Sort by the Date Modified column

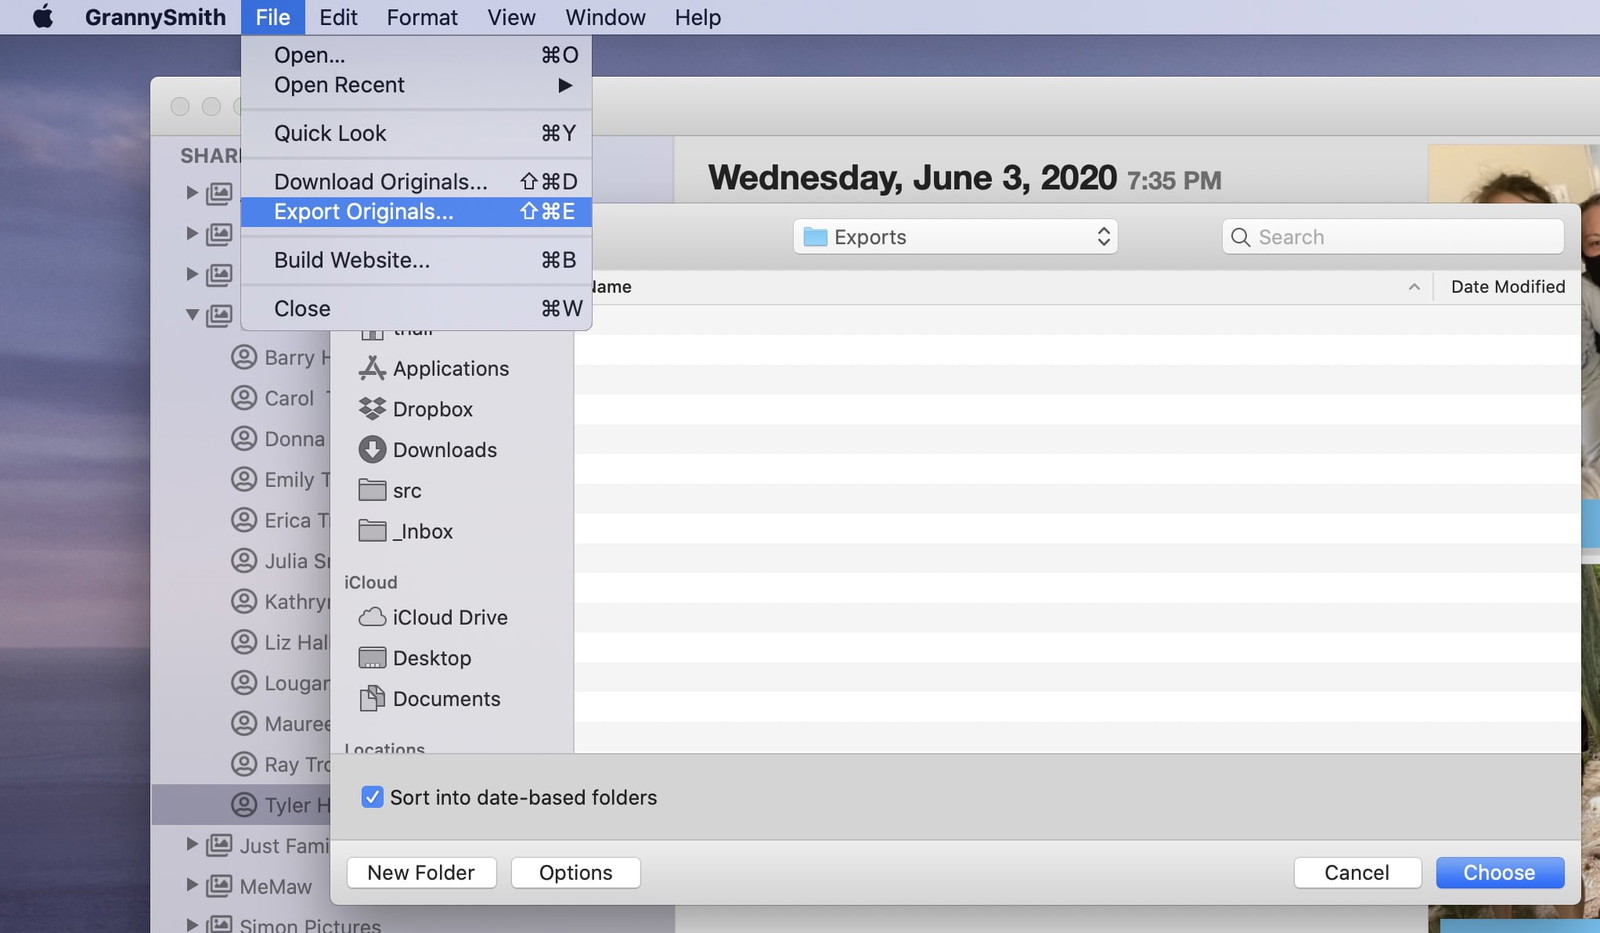tap(1507, 287)
